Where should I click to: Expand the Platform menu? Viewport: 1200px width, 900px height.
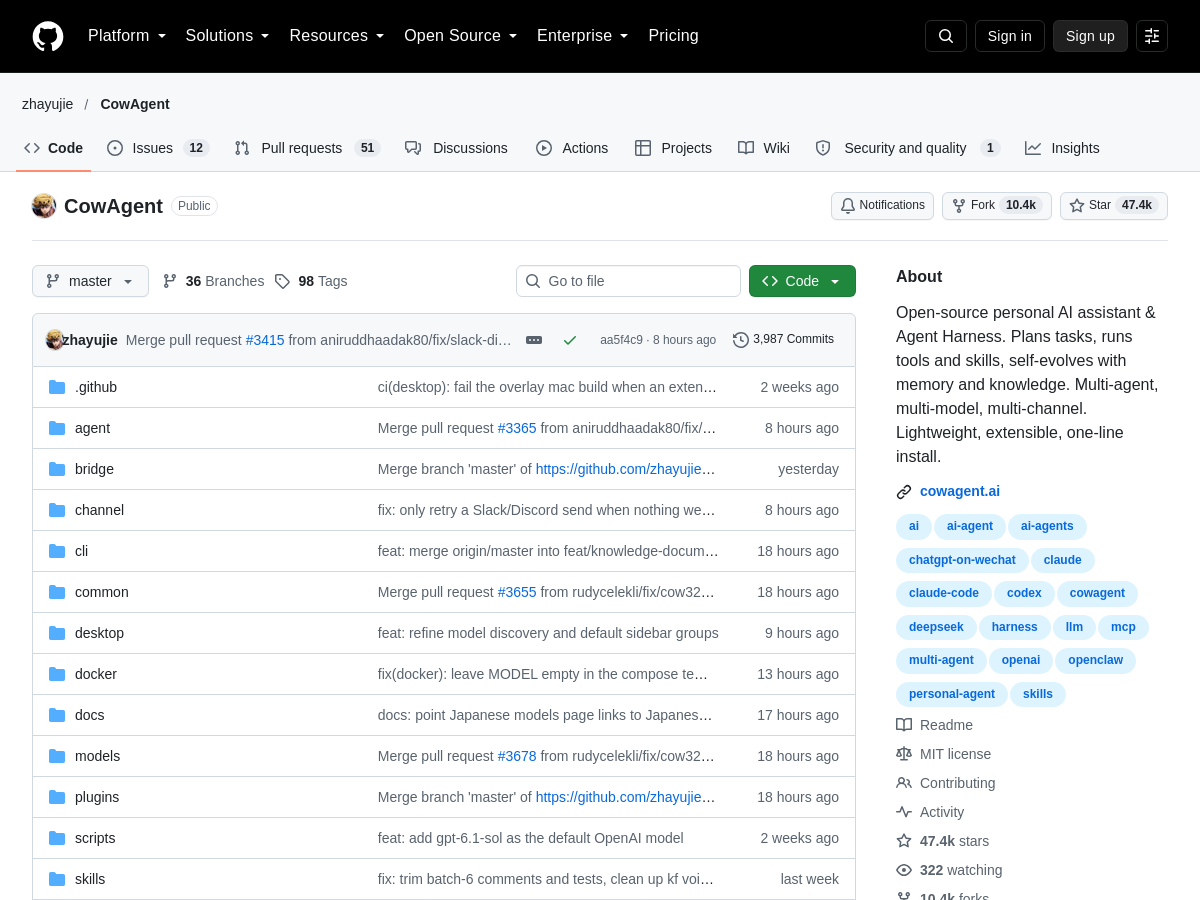click(127, 36)
